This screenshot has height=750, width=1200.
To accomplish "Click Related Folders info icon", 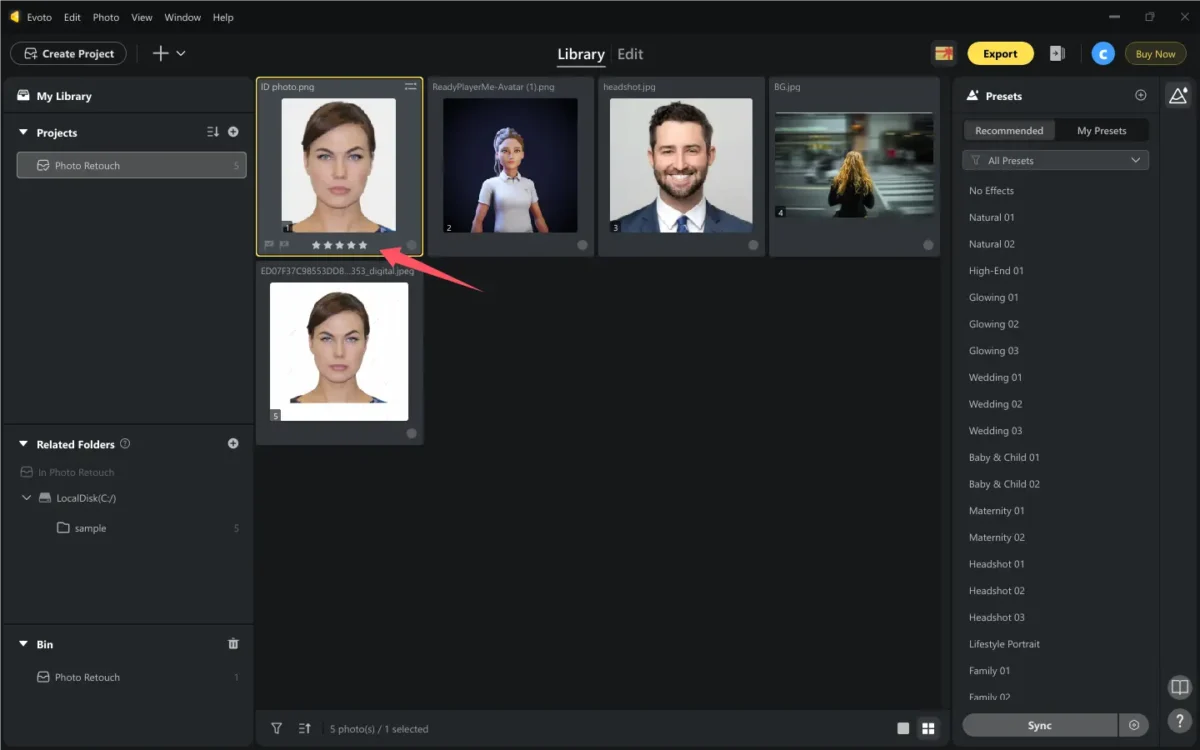I will [x=125, y=444].
